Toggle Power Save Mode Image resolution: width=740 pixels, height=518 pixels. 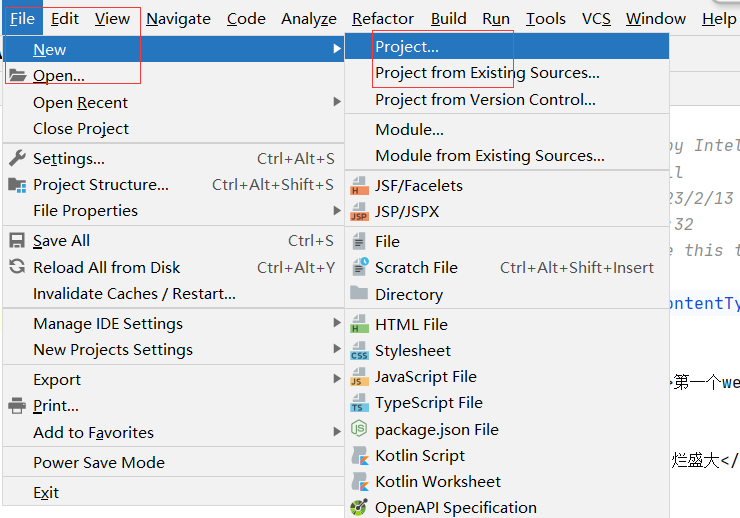point(98,462)
